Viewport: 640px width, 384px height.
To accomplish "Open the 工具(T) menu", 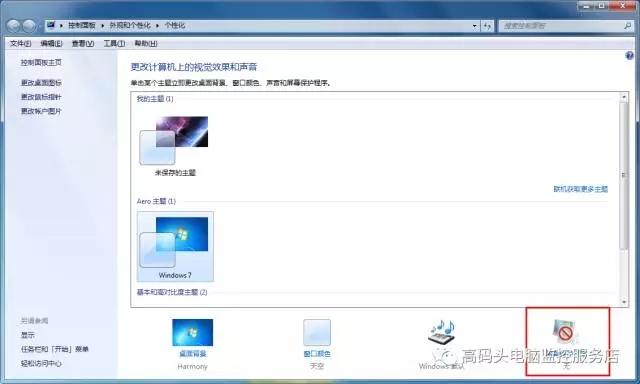I will pyautogui.click(x=114, y=43).
